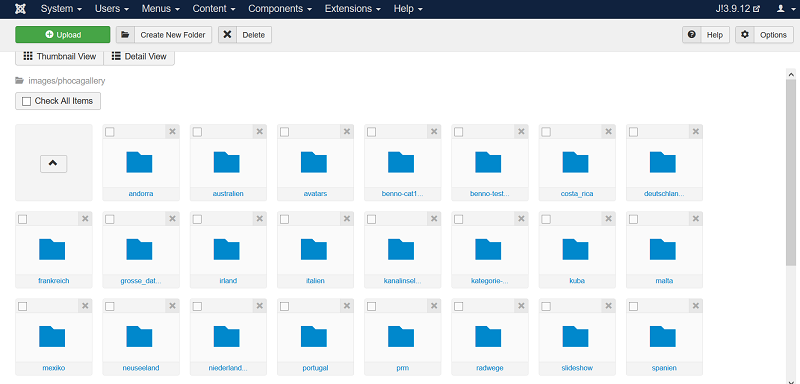This screenshot has width=800, height=384.
Task: Open the costa_rica folder icon
Action: pyautogui.click(x=576, y=162)
